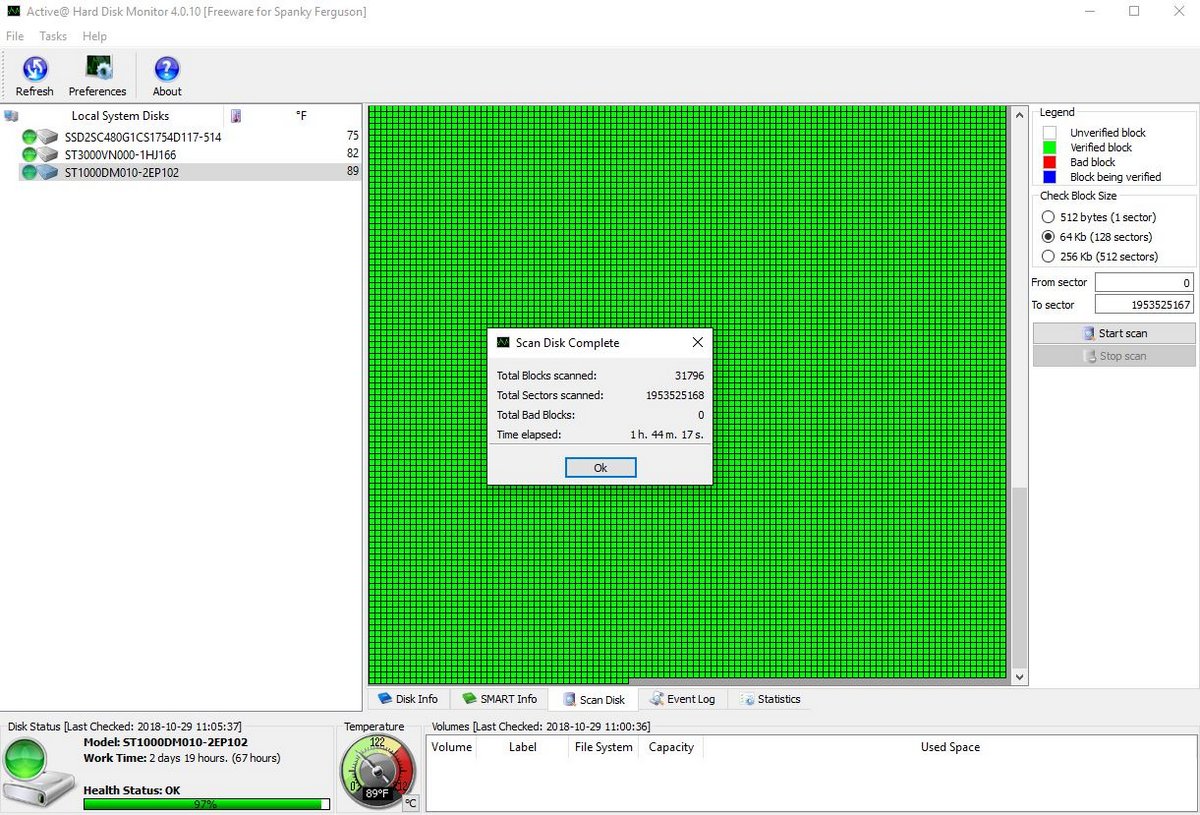Click the temperature gauge showing 89°F

click(378, 770)
